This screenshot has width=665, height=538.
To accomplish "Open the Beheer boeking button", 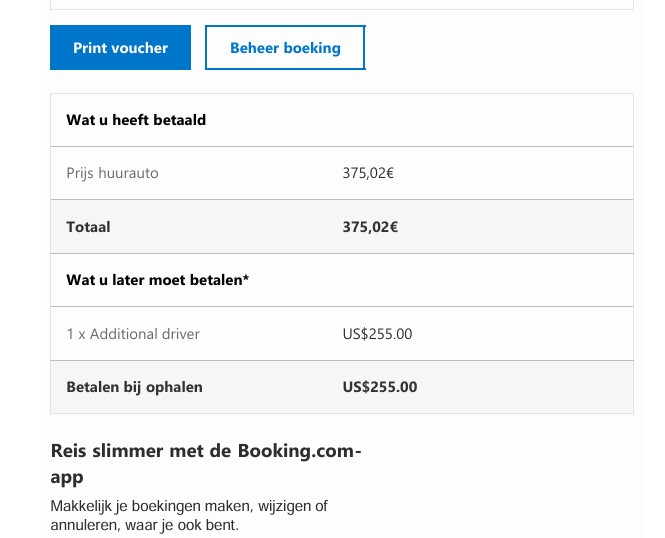I will [285, 47].
